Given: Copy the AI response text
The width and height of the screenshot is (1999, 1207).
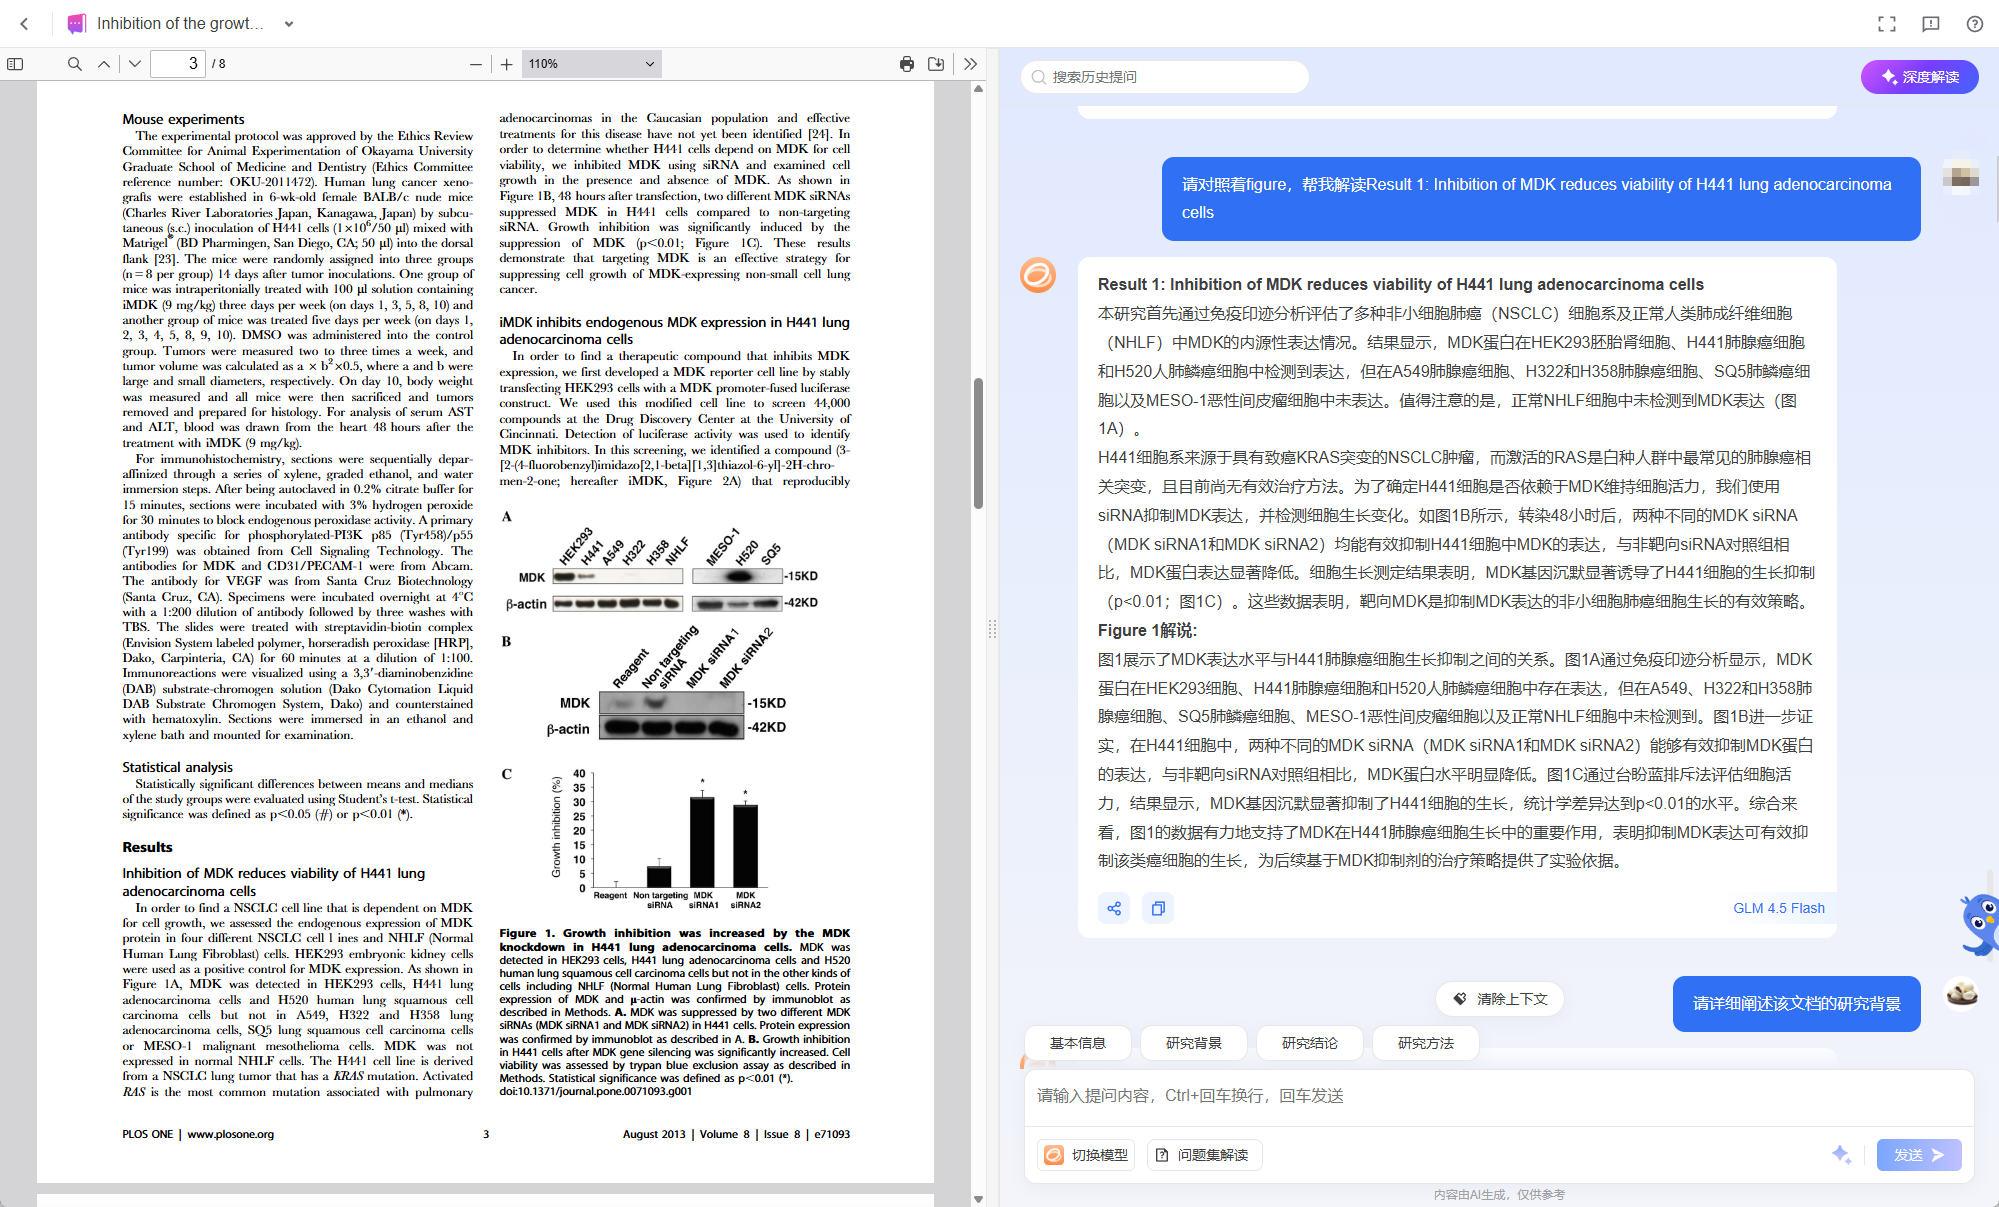Looking at the screenshot, I should pyautogui.click(x=1158, y=908).
